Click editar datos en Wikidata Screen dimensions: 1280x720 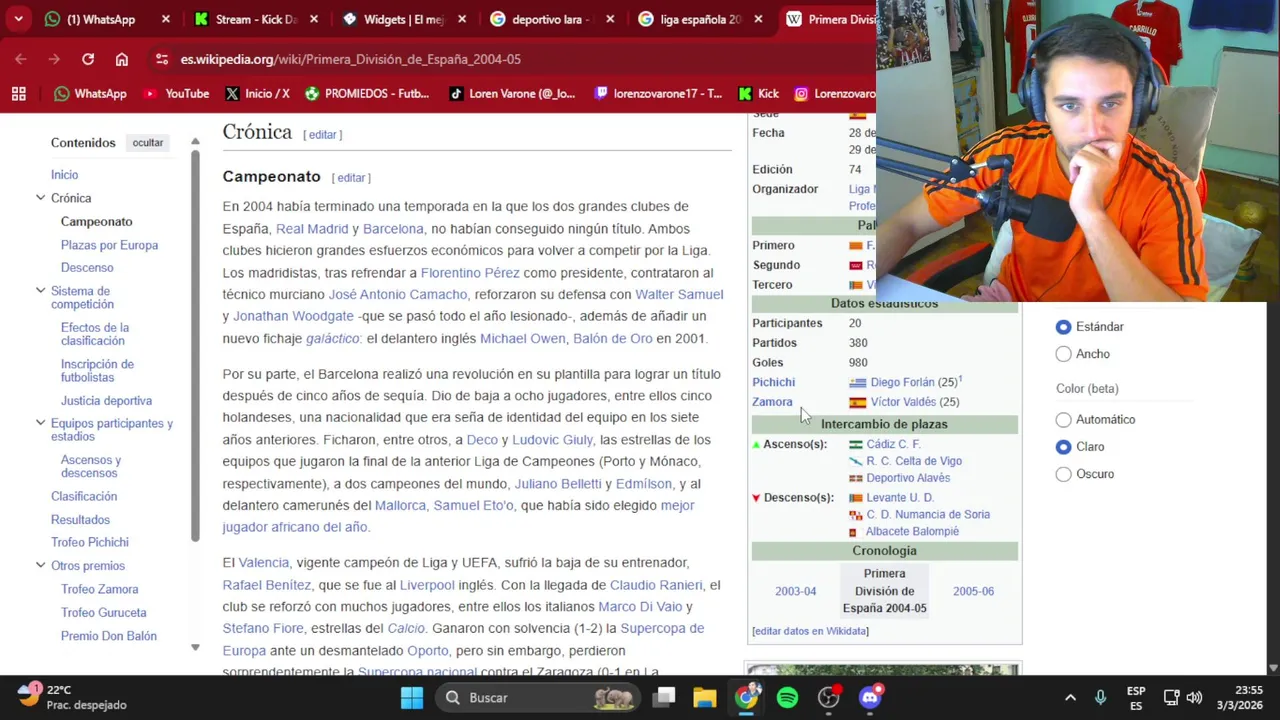pyautogui.click(x=810, y=631)
